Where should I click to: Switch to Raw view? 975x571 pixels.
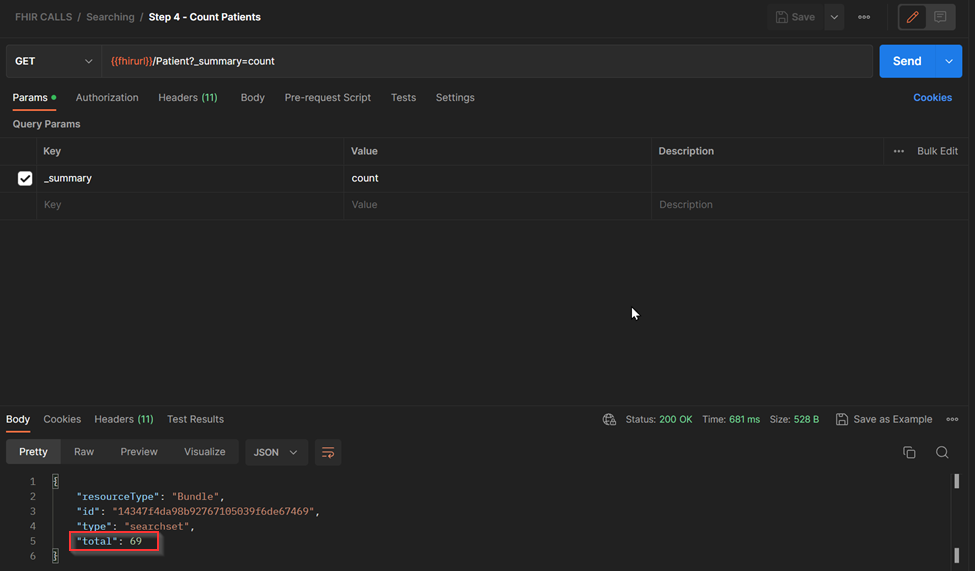point(84,452)
